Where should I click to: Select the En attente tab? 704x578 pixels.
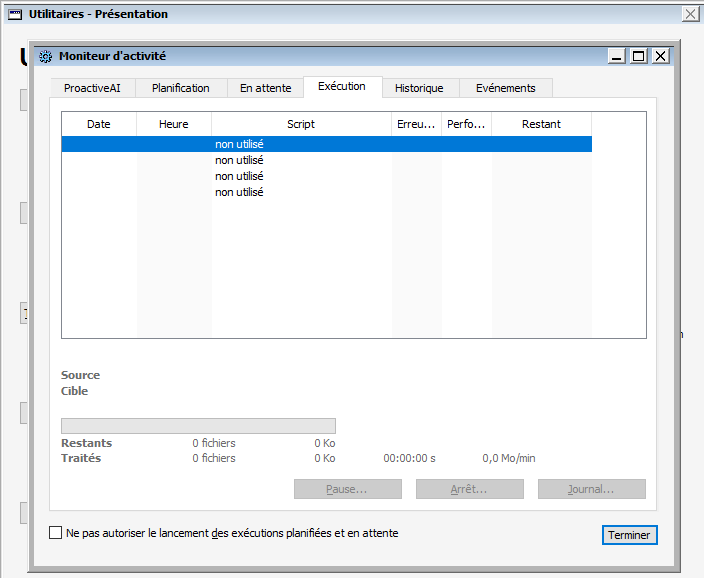click(265, 88)
